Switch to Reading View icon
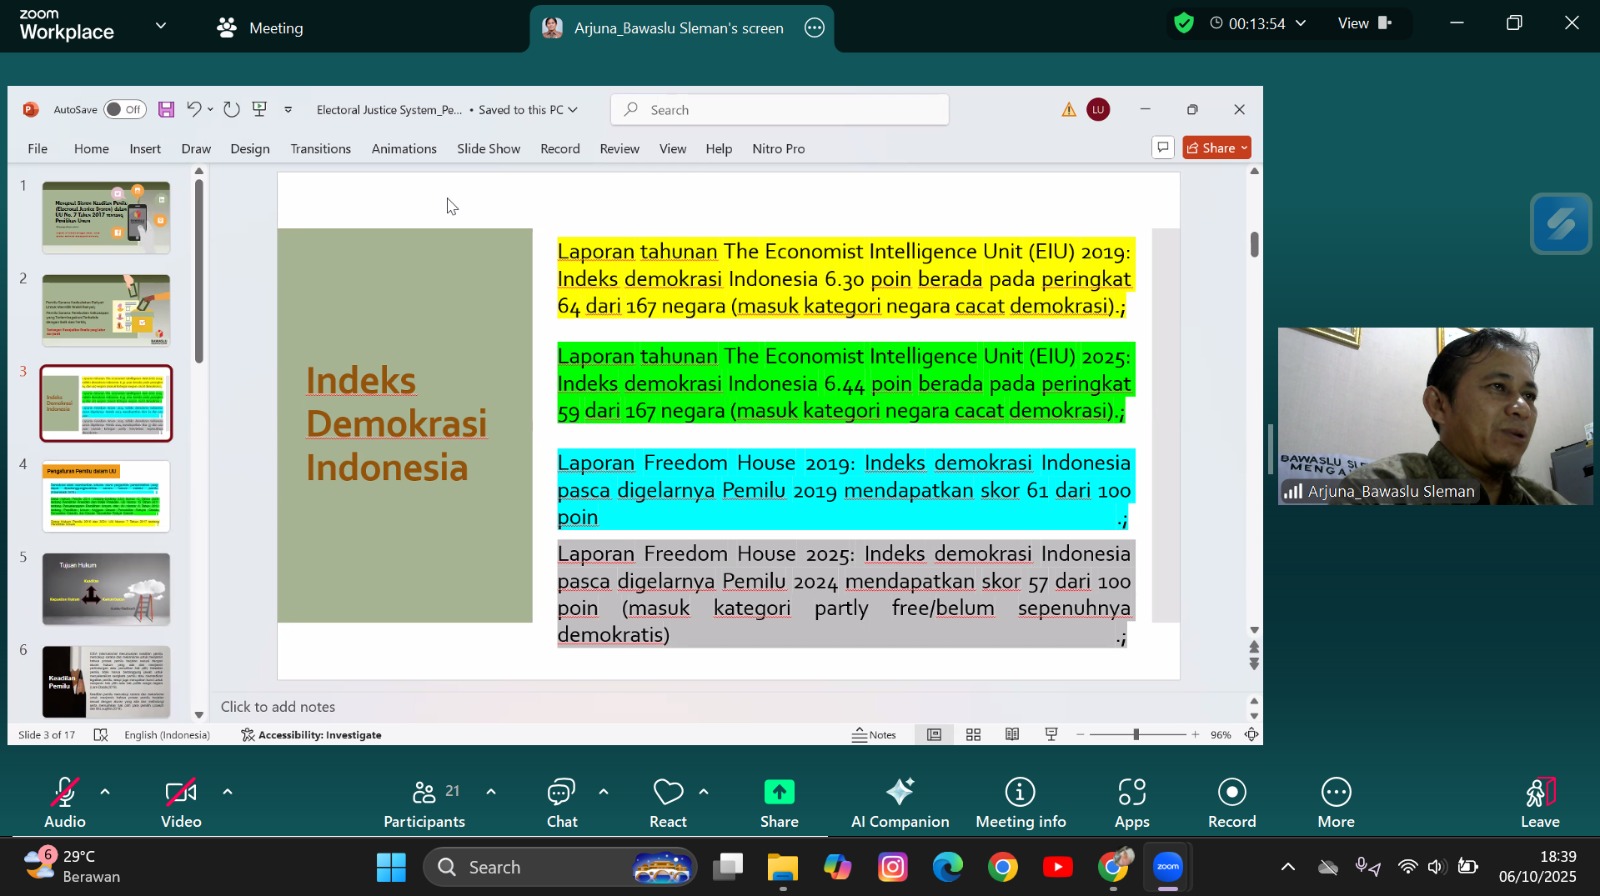This screenshot has width=1600, height=896. [1012, 735]
